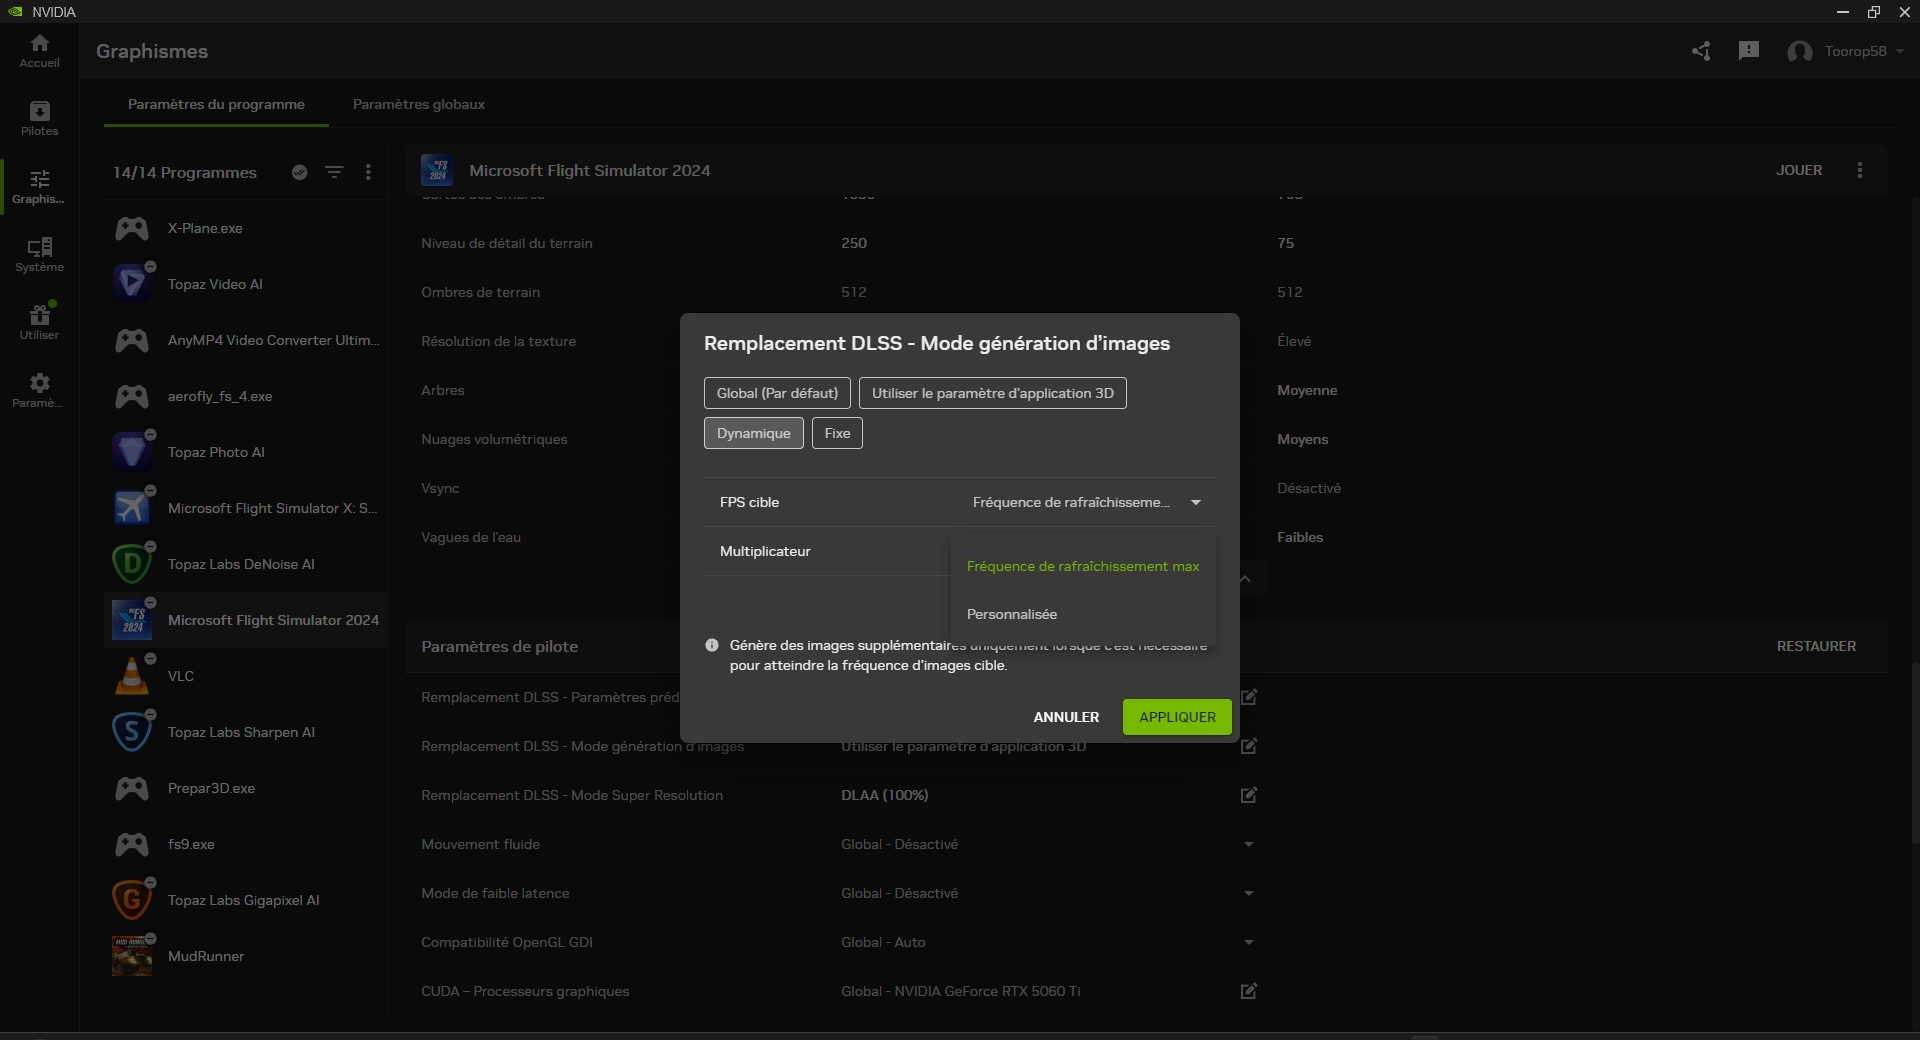Click the Vsync setting row
The height and width of the screenshot is (1040, 1920).
[1146, 488]
